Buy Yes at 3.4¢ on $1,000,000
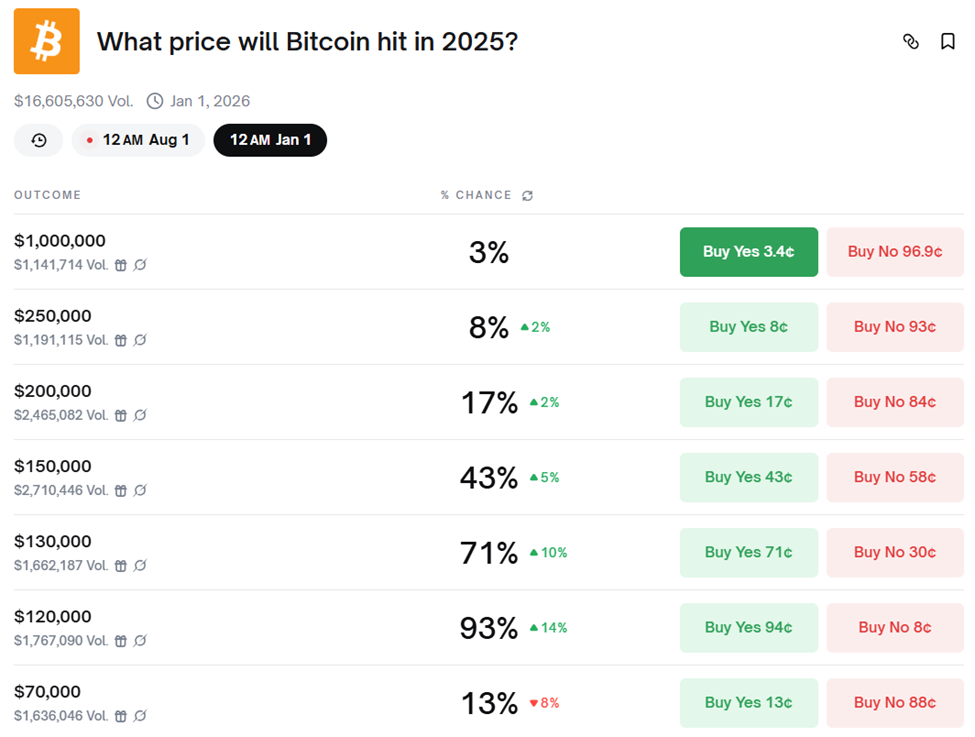This screenshot has height=737, width=975. click(x=748, y=252)
